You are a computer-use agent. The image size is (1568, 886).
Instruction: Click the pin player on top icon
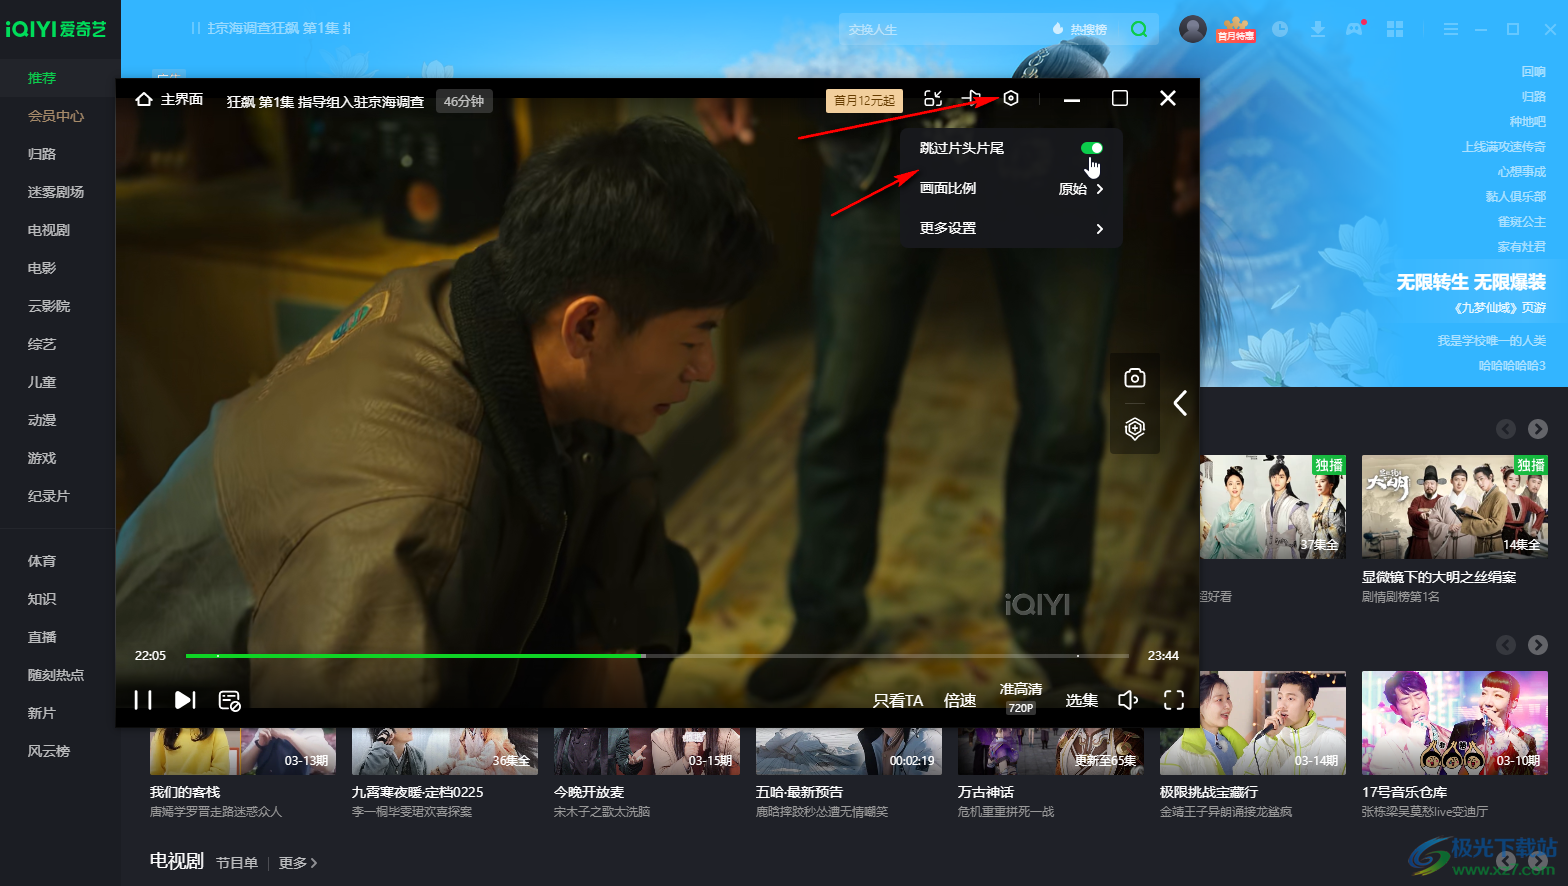(972, 98)
